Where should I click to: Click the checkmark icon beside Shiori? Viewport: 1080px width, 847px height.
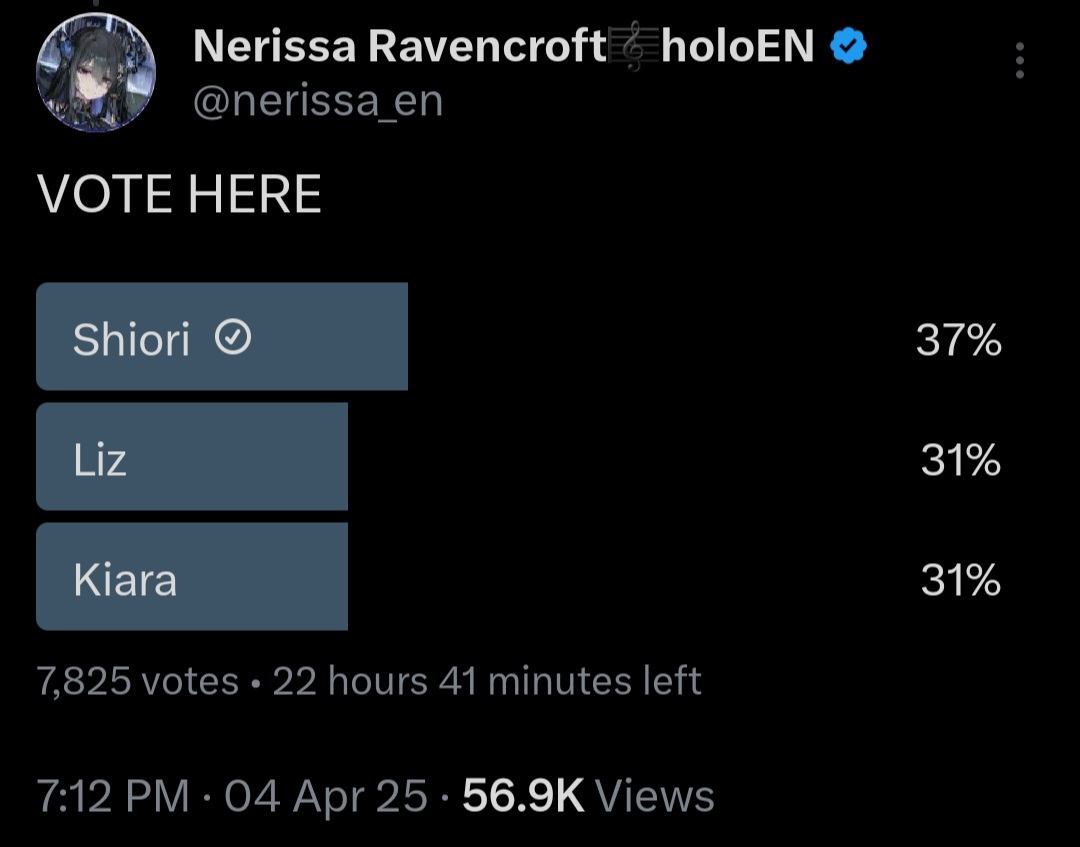[233, 340]
